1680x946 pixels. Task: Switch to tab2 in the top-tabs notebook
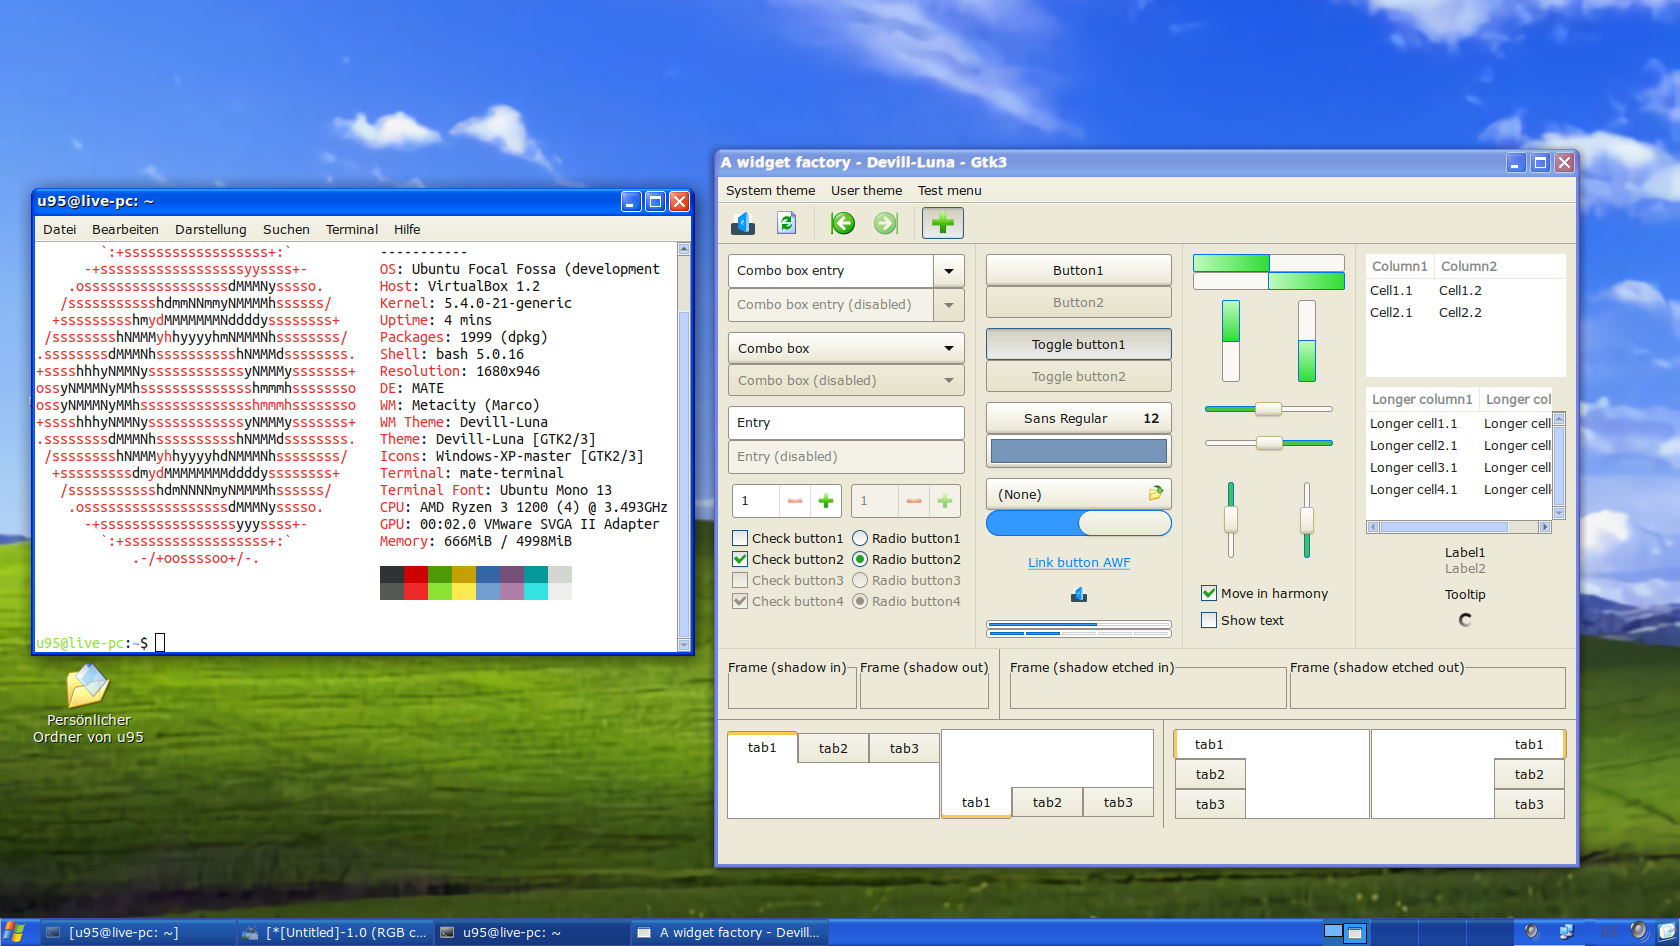pos(833,748)
